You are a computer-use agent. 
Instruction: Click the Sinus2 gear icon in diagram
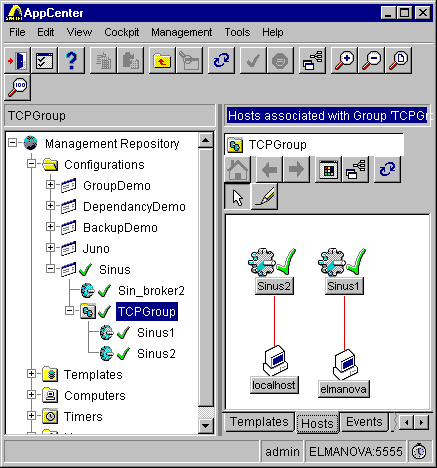pos(262,262)
